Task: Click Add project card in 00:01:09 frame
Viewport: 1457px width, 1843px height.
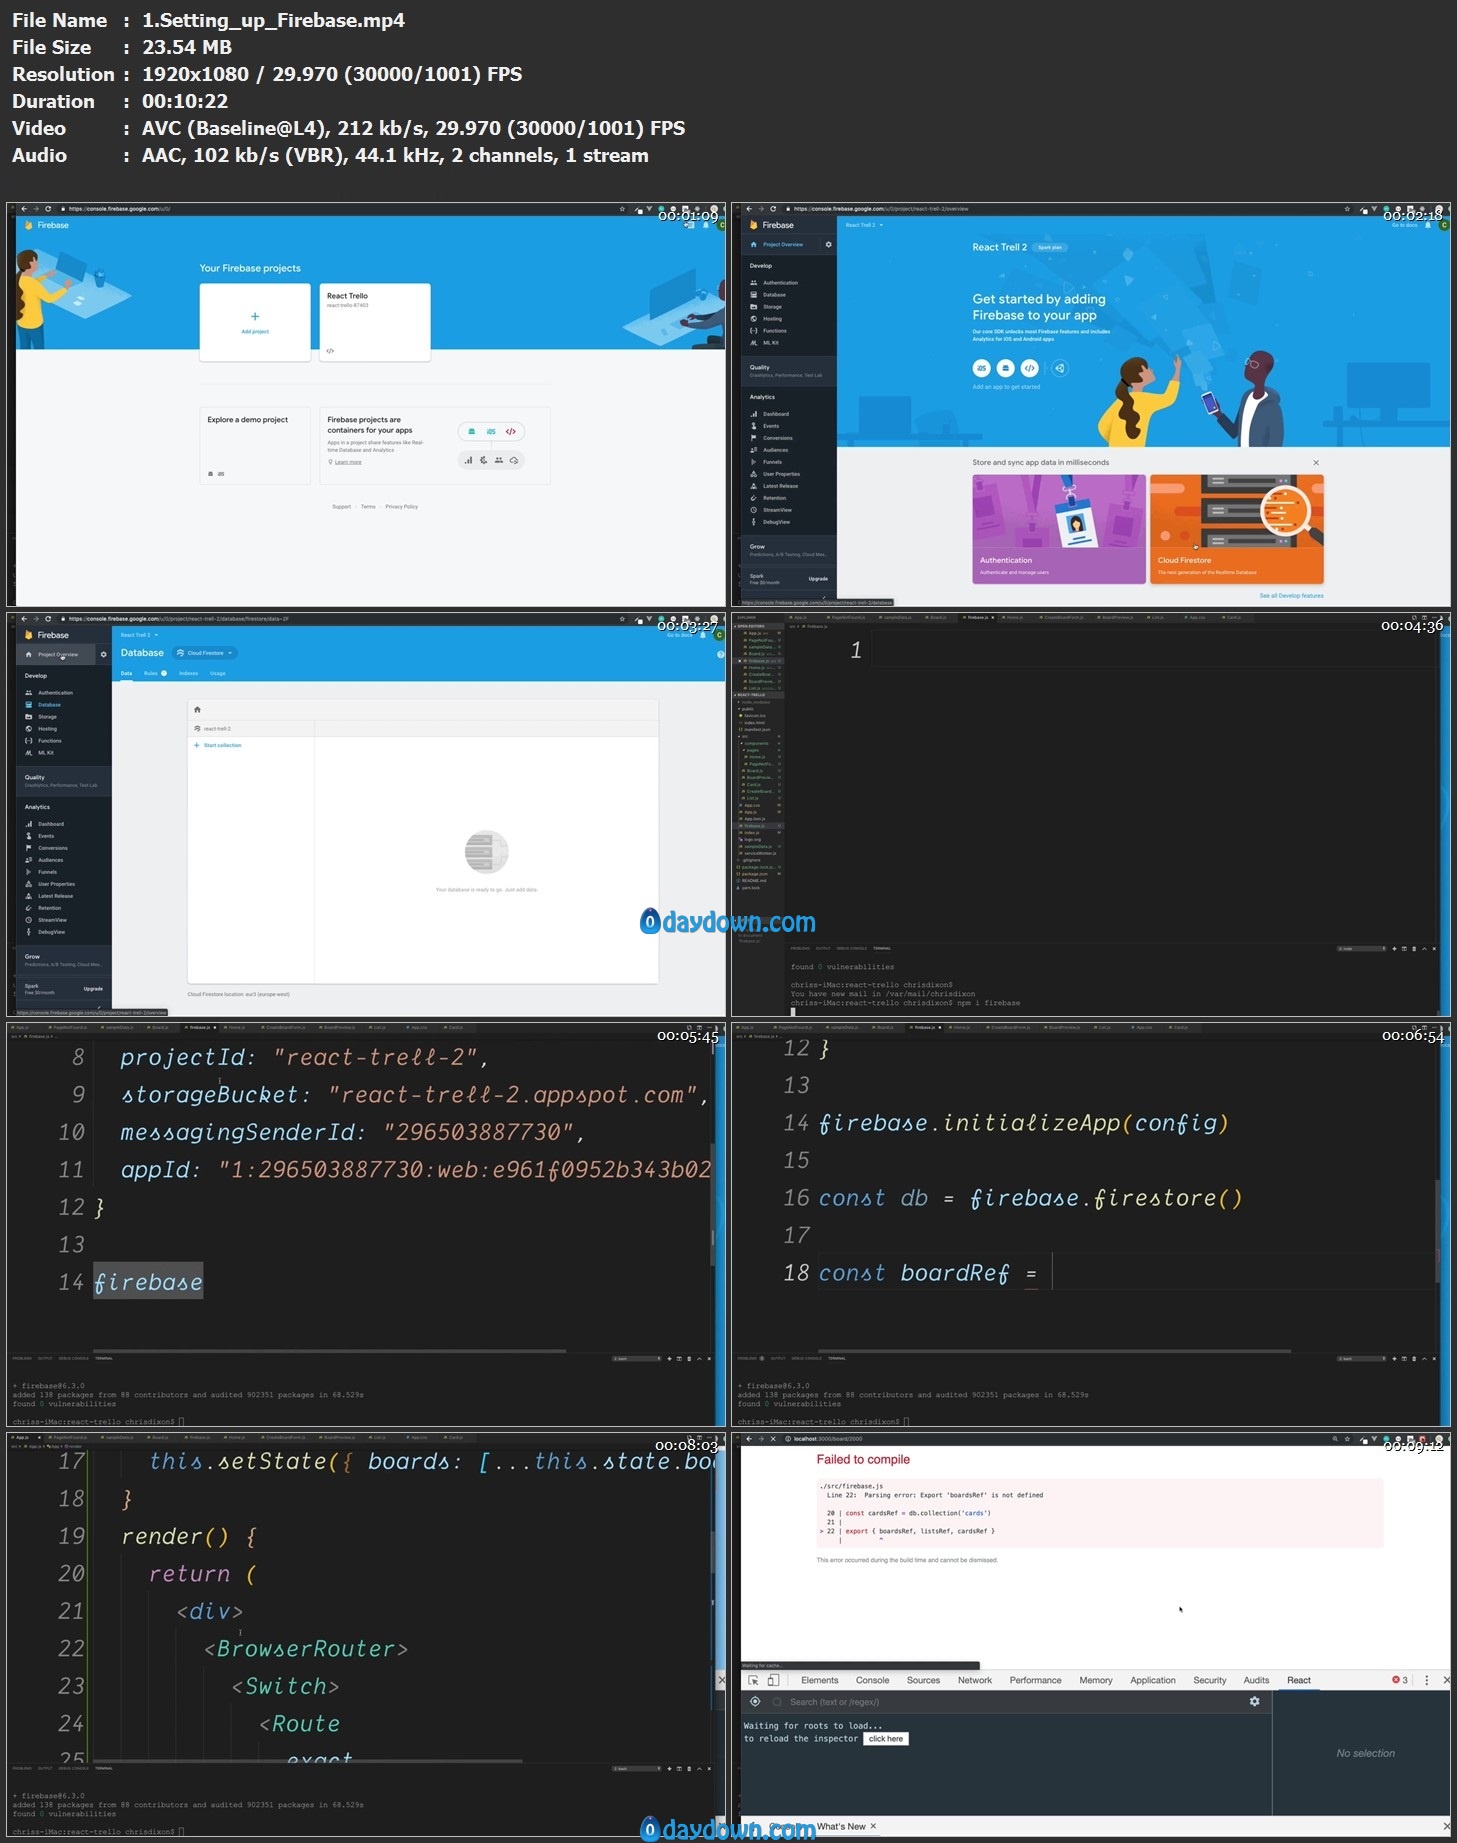Action: (x=255, y=322)
